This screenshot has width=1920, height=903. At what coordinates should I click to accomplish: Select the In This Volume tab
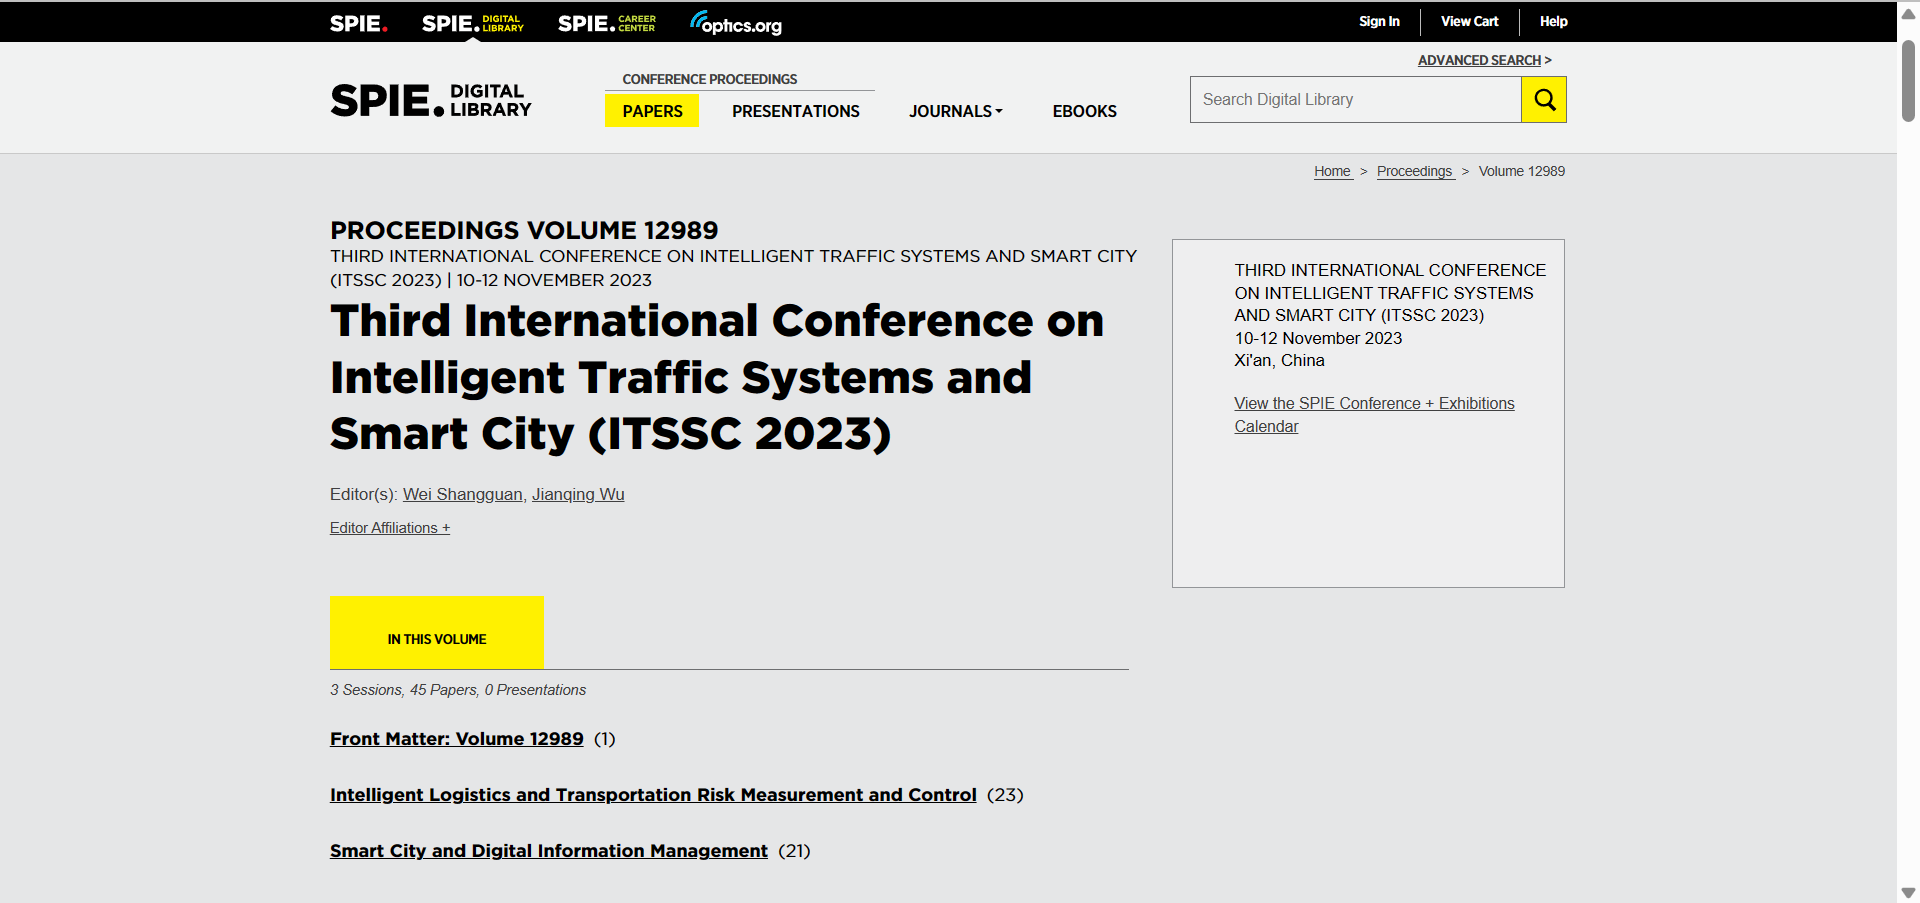(x=437, y=632)
